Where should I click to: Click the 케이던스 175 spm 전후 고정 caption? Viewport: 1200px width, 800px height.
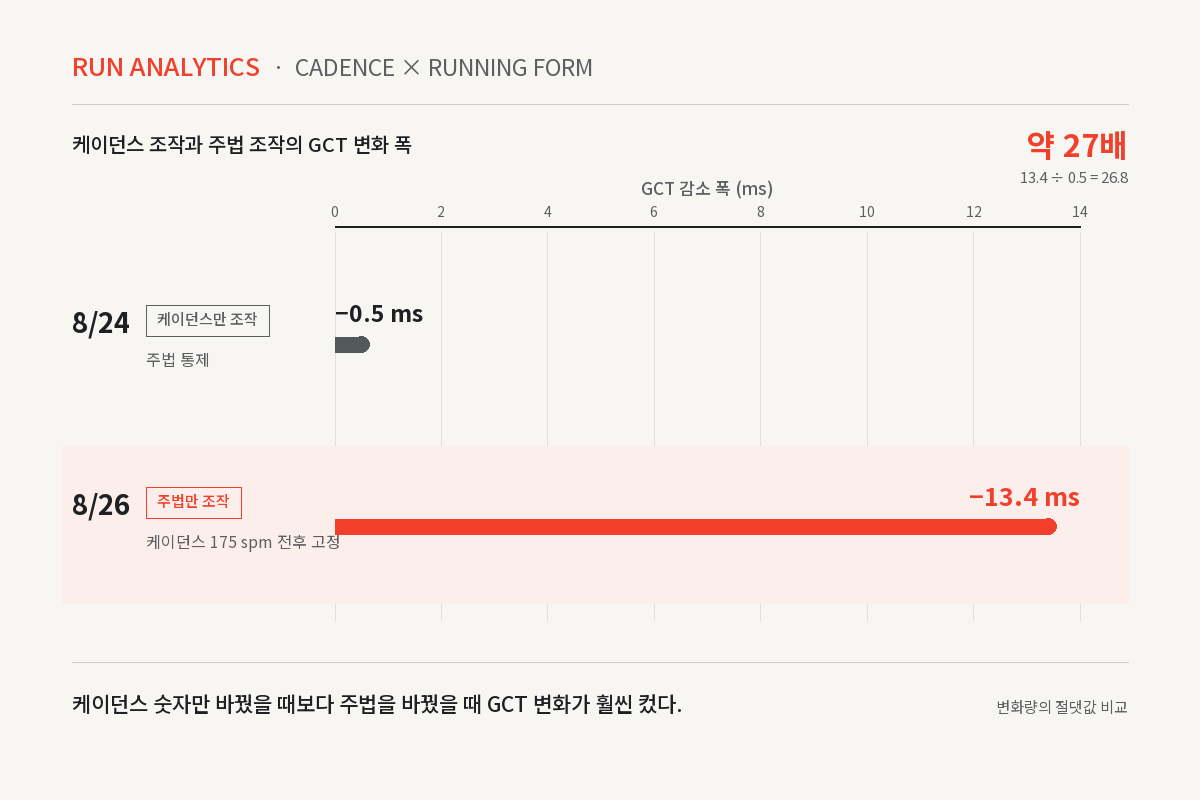pos(243,542)
